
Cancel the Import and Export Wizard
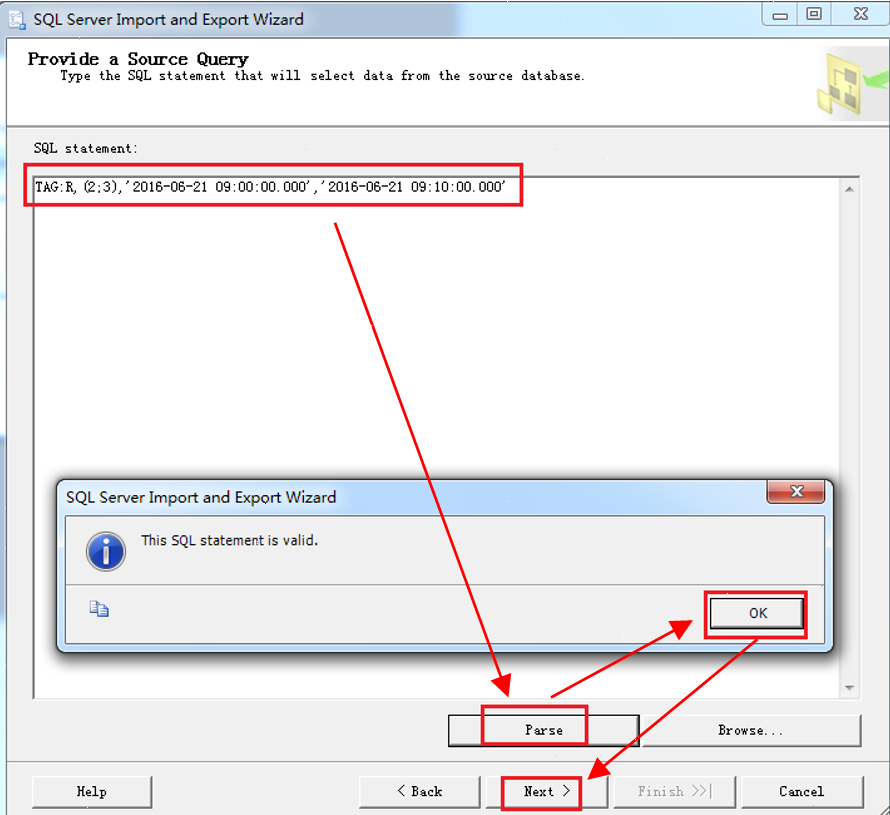[x=801, y=792]
